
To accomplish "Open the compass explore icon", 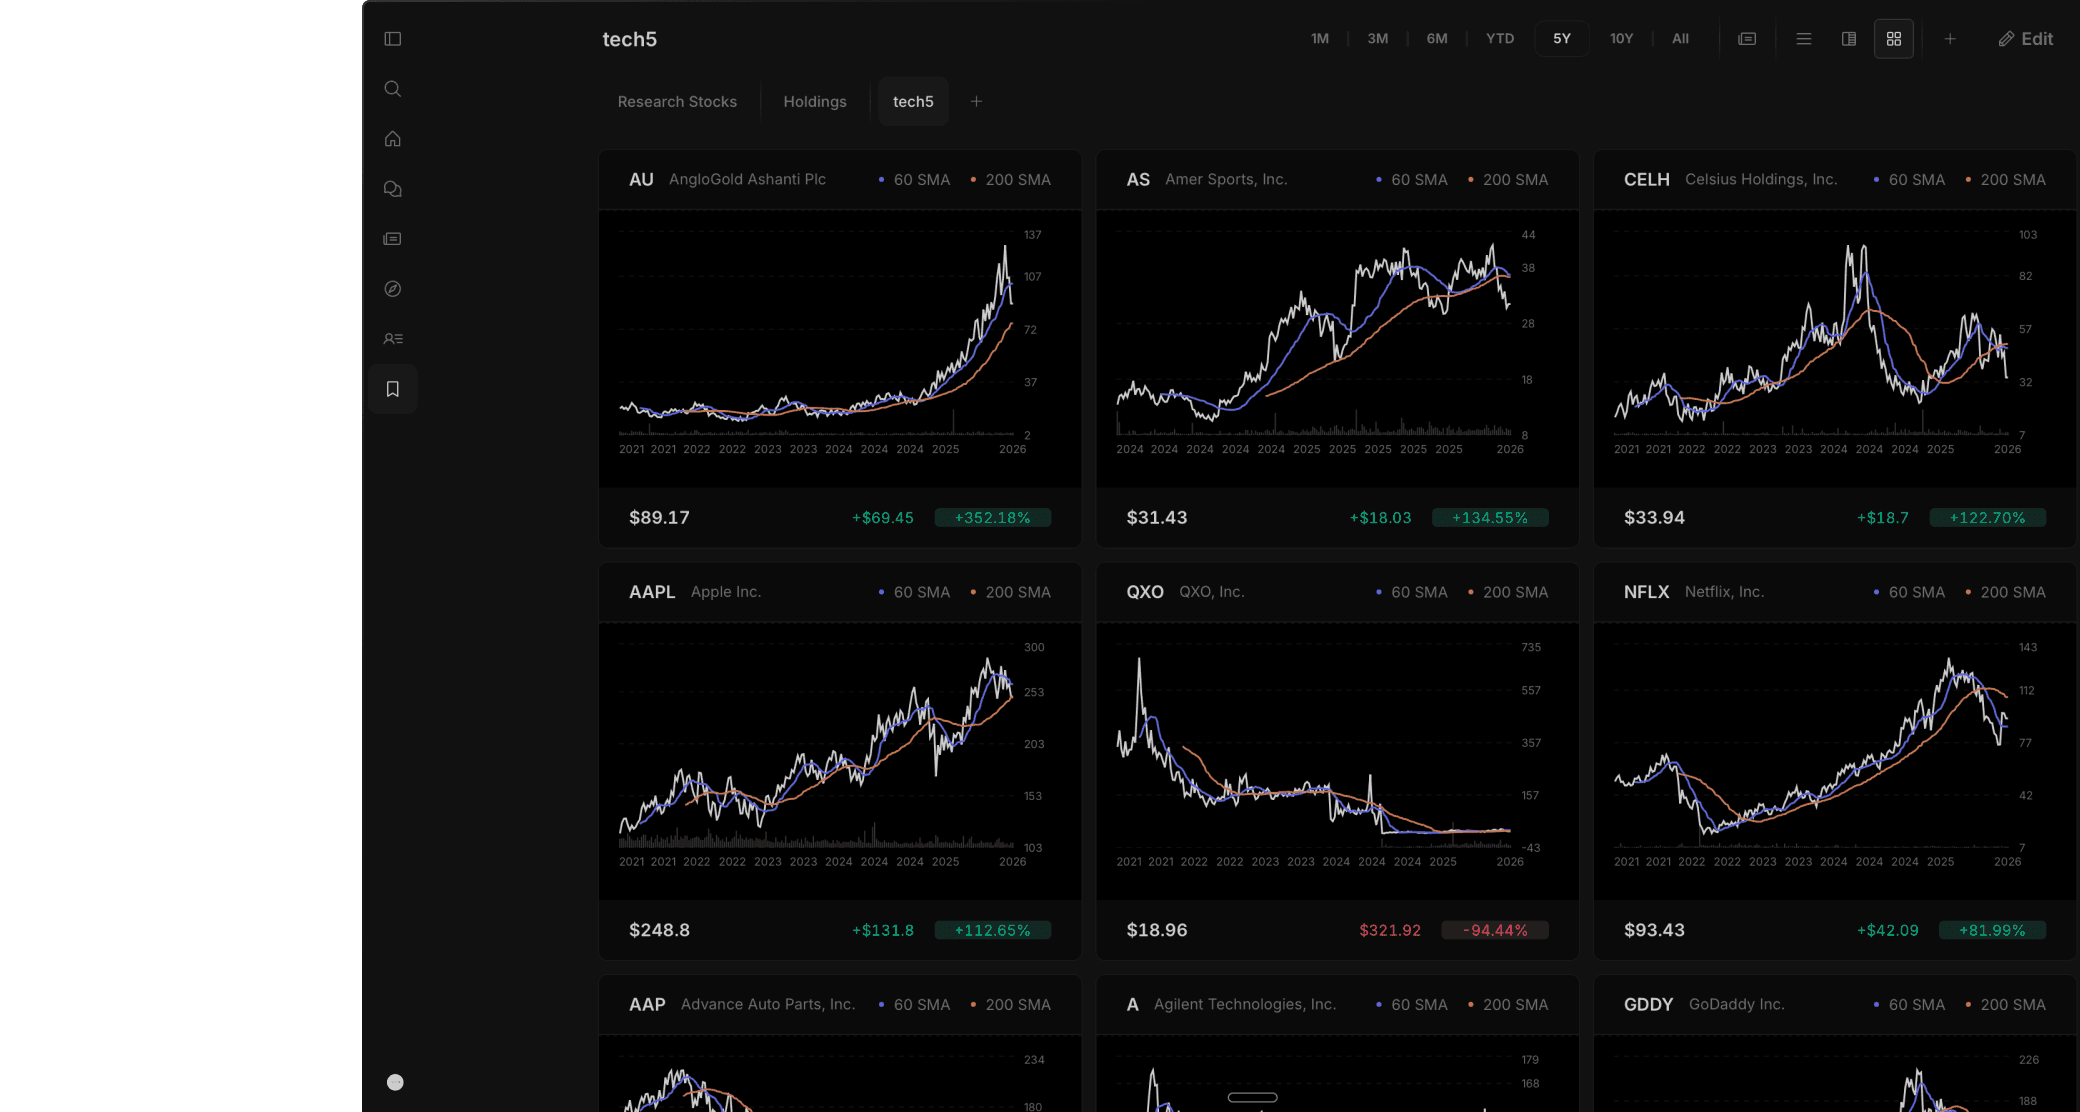I will [x=392, y=289].
